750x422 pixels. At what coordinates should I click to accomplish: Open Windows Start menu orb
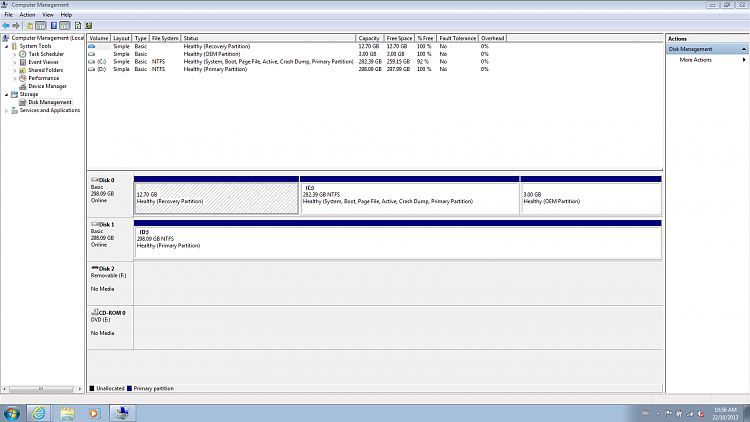coord(11,413)
